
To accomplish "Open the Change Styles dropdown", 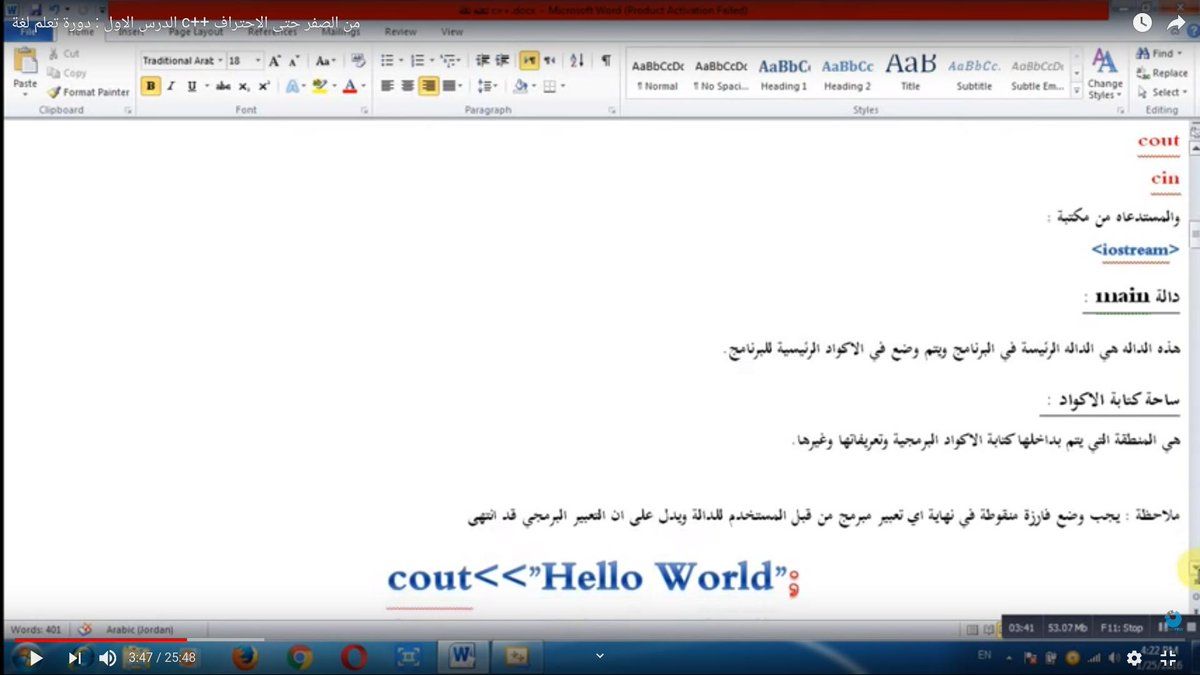I will pos(1104,73).
